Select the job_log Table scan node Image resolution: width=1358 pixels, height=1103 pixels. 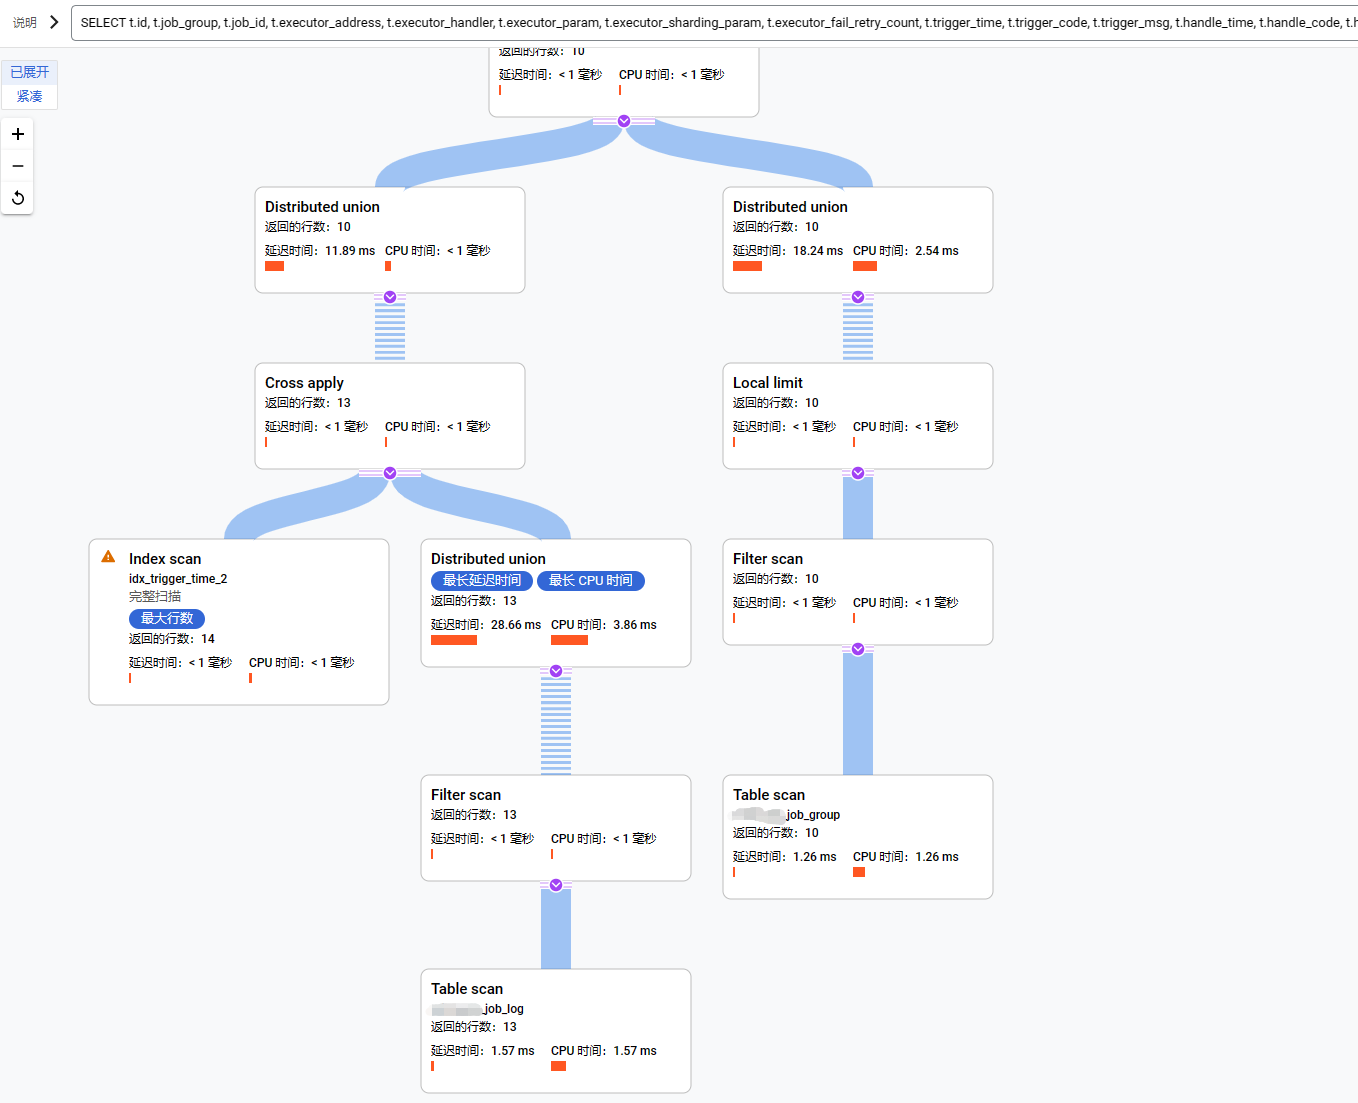(556, 1030)
